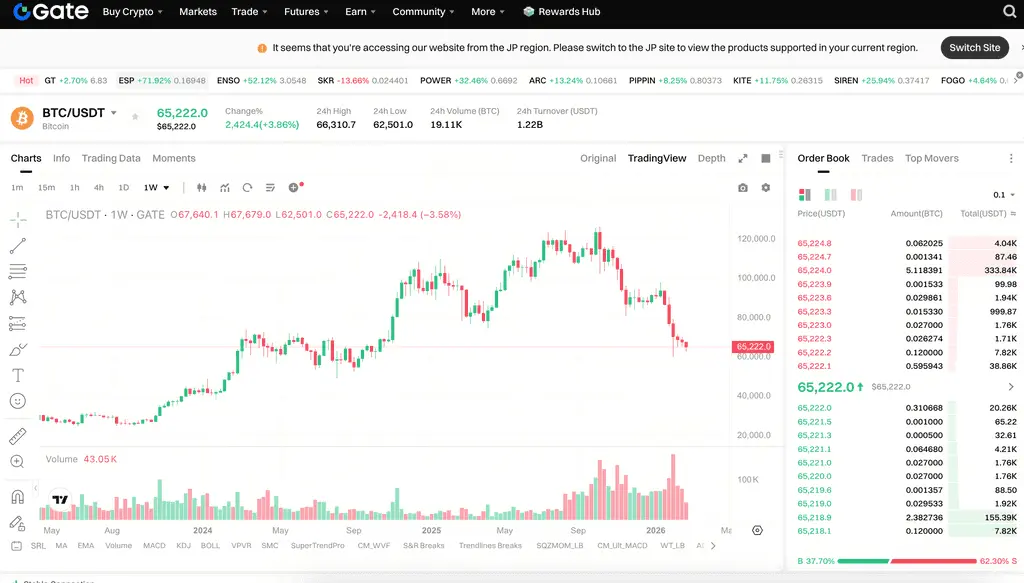The width and height of the screenshot is (1024, 583).
Task: Click the TradingView logo on chart
Action: tap(59, 499)
